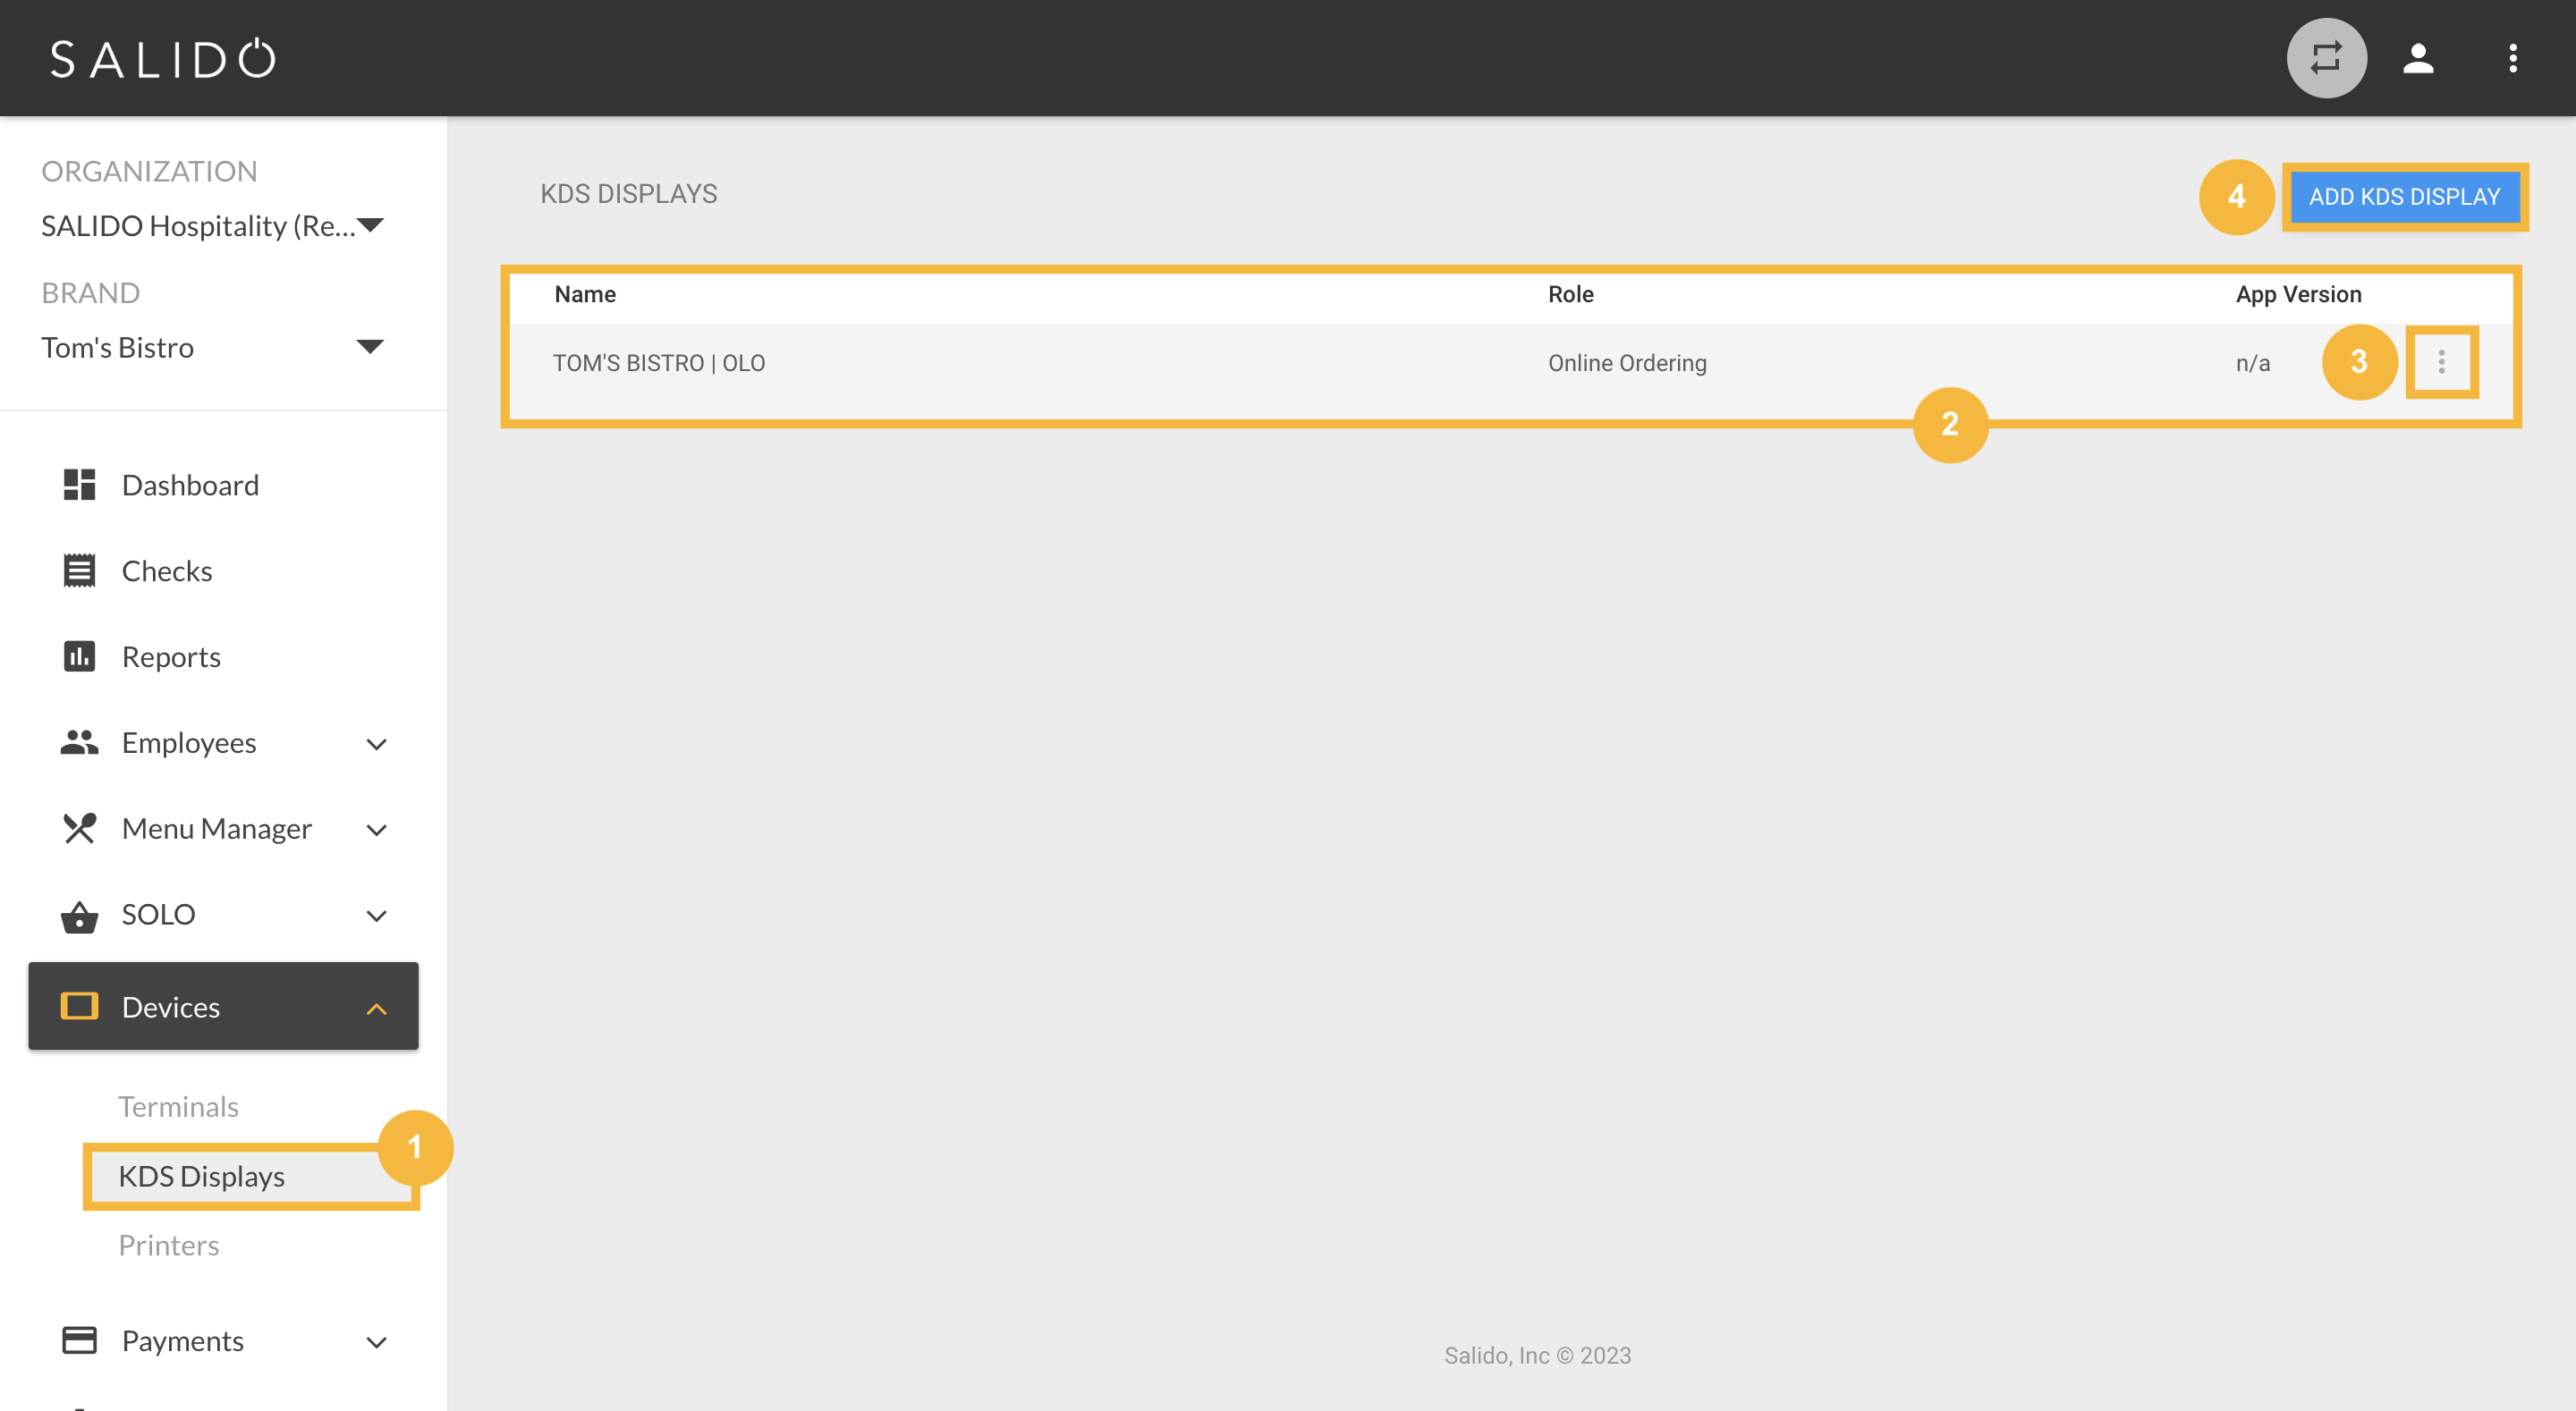Click the n/a app version cell

[x=2252, y=363]
